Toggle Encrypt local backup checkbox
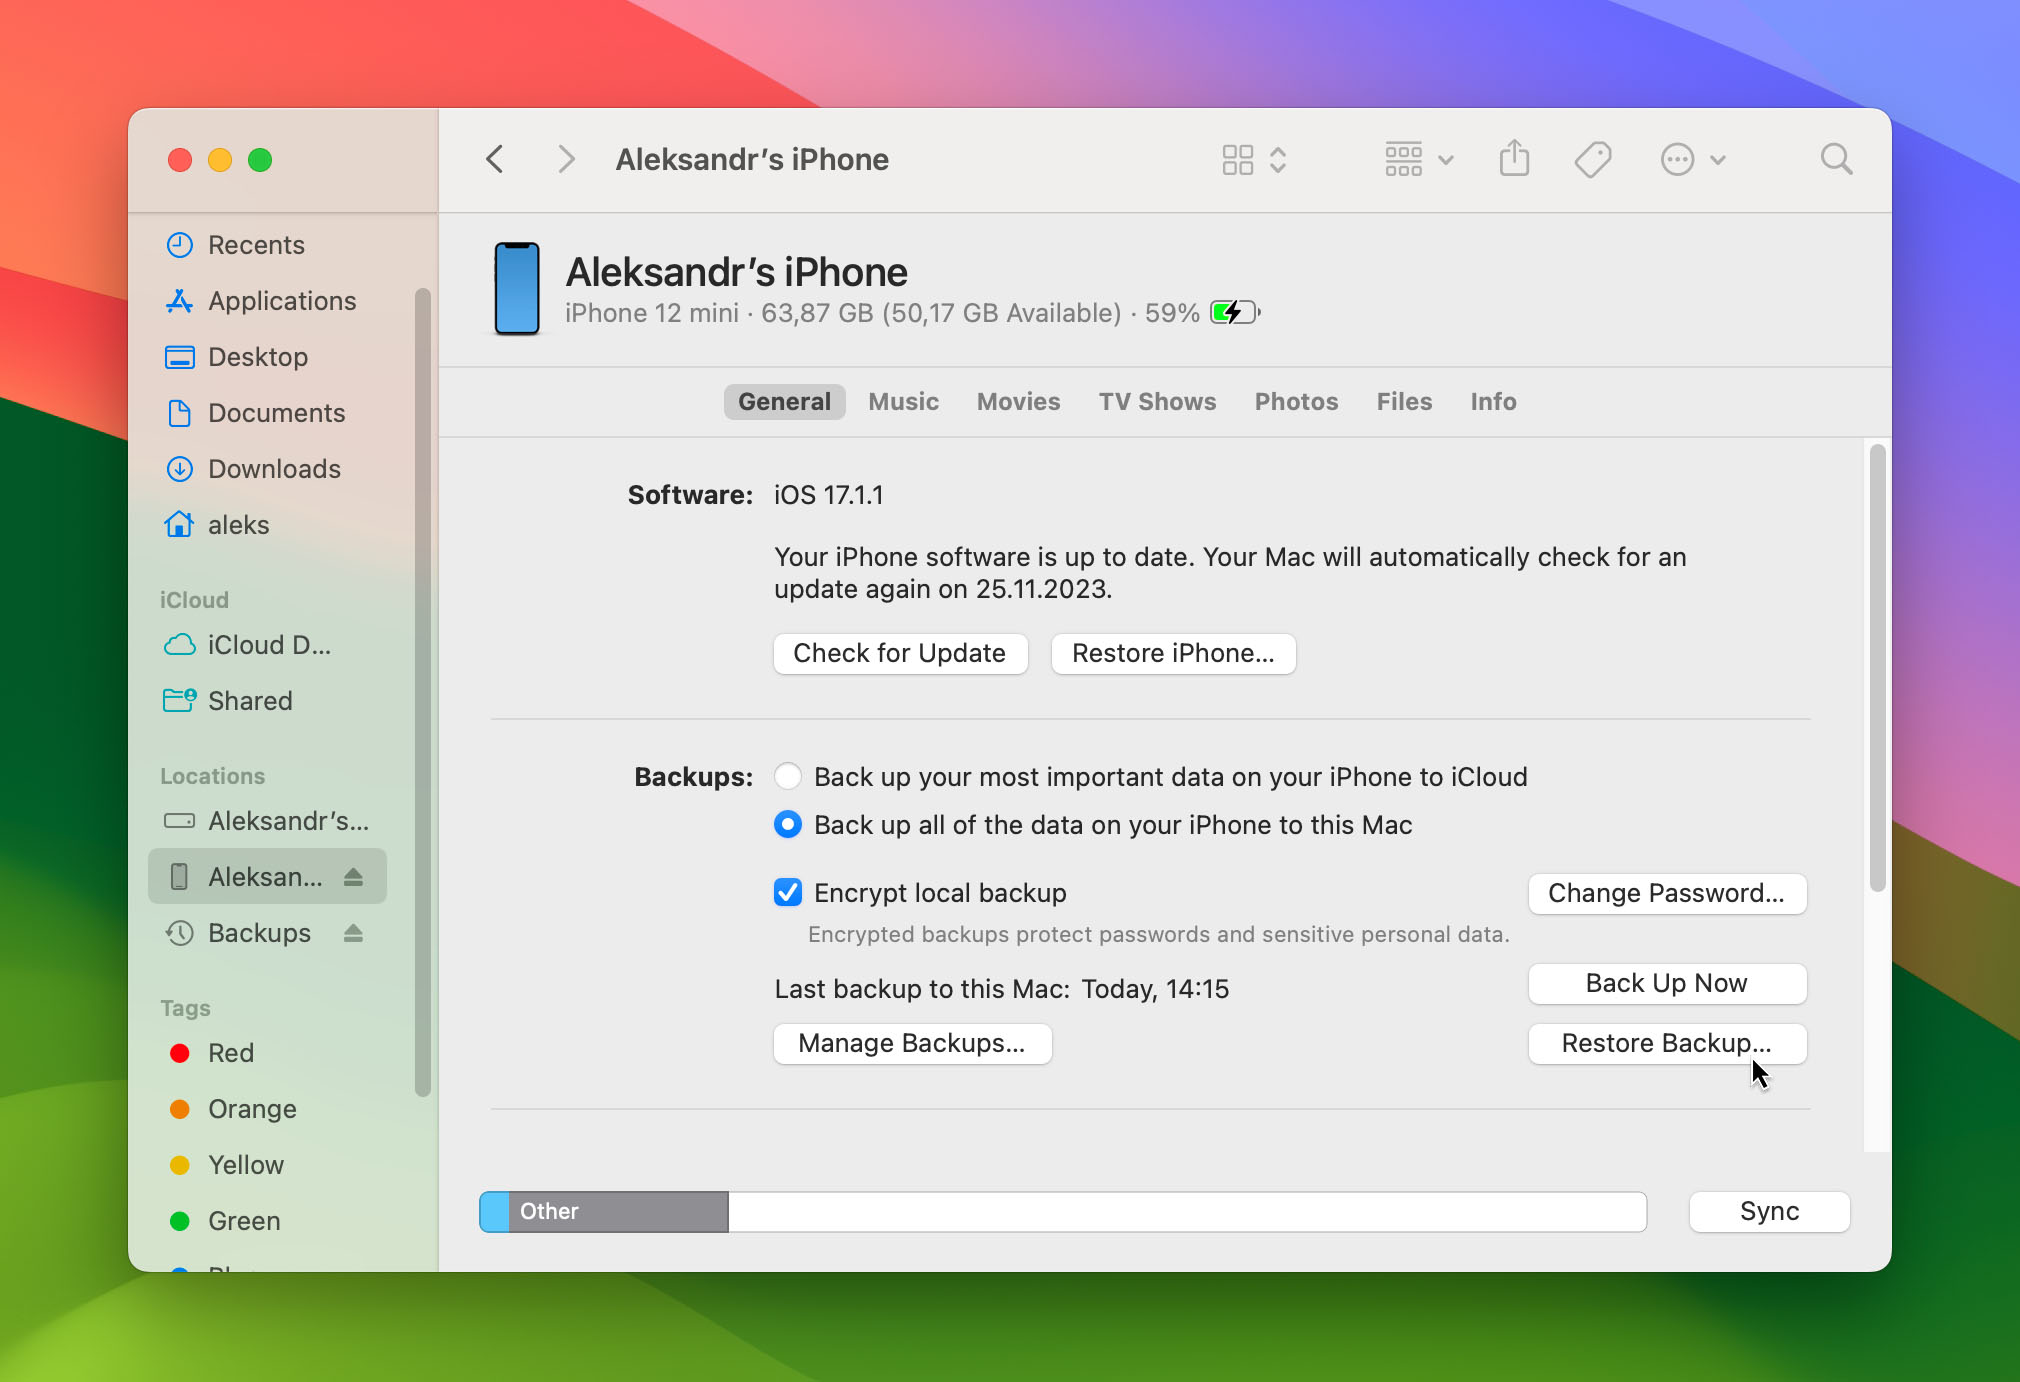The height and width of the screenshot is (1382, 2020). (788, 892)
